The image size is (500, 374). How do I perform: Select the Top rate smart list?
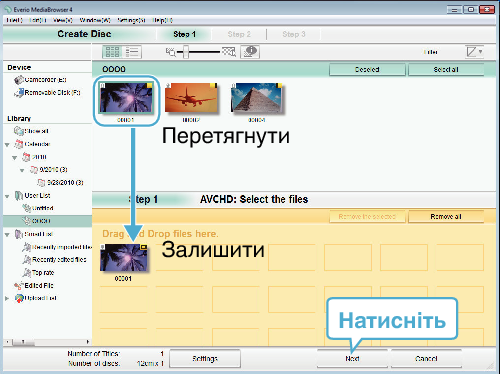tap(38, 273)
